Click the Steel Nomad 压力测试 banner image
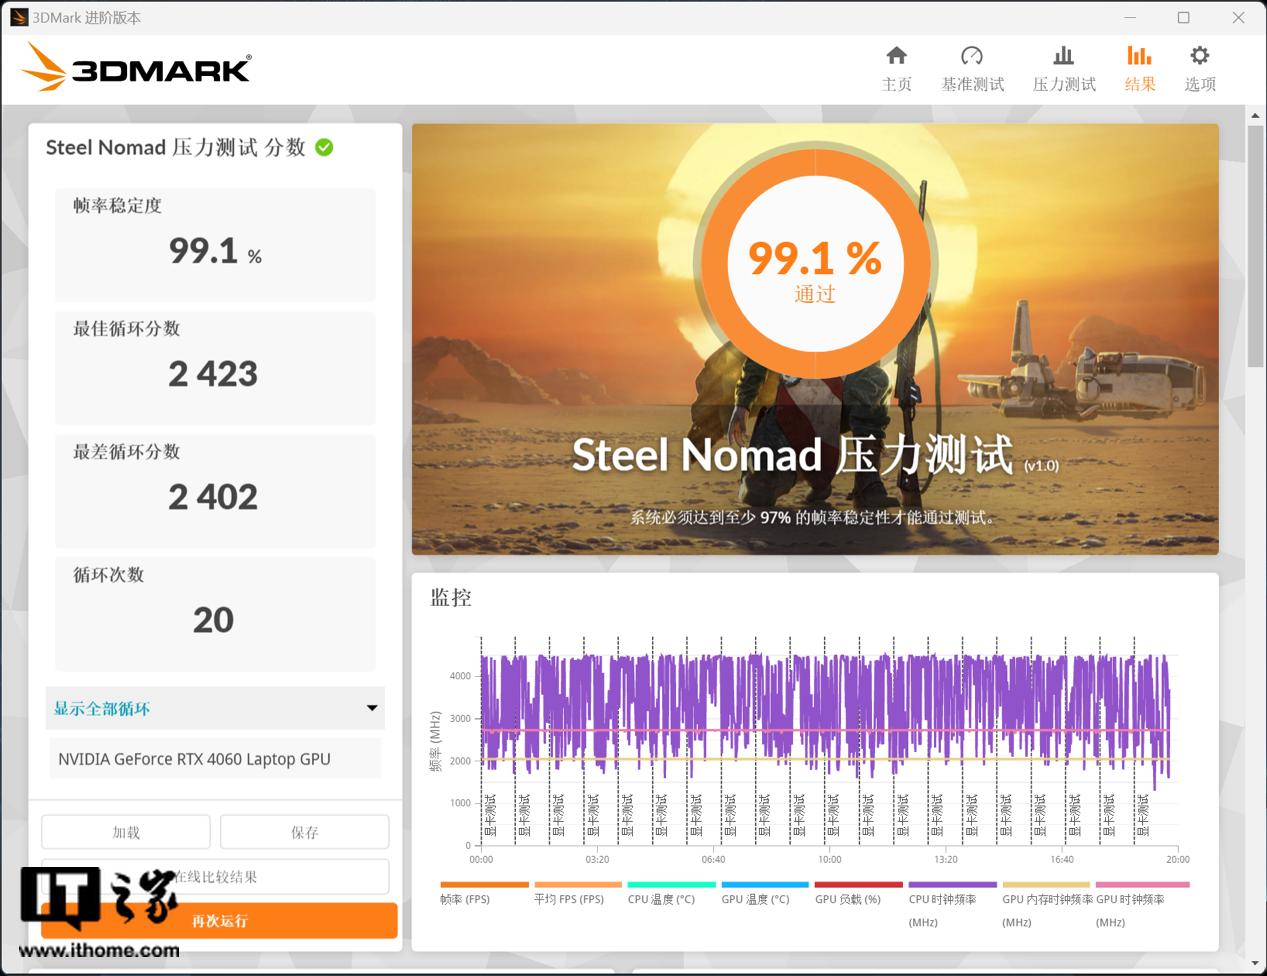 815,339
